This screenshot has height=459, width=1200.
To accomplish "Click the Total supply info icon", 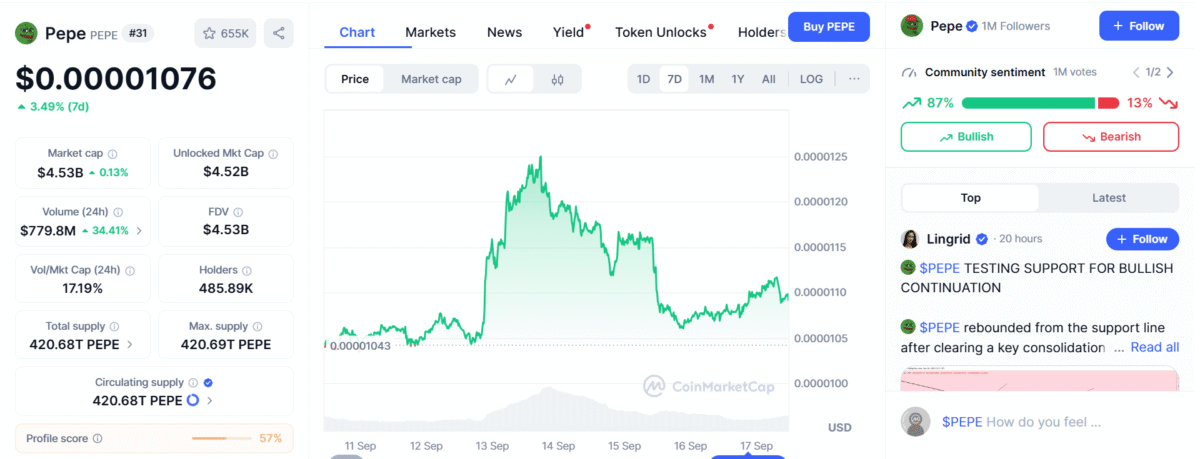I will click(114, 326).
